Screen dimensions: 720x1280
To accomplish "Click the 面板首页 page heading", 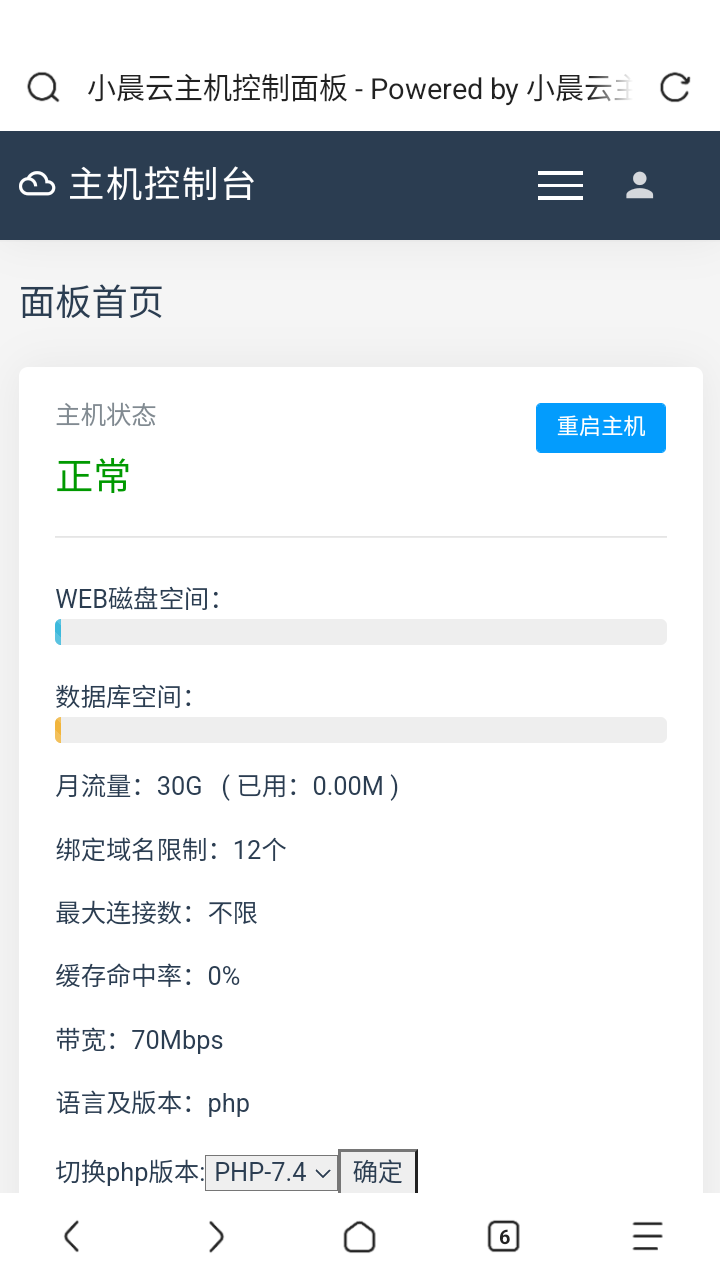I will [91, 302].
